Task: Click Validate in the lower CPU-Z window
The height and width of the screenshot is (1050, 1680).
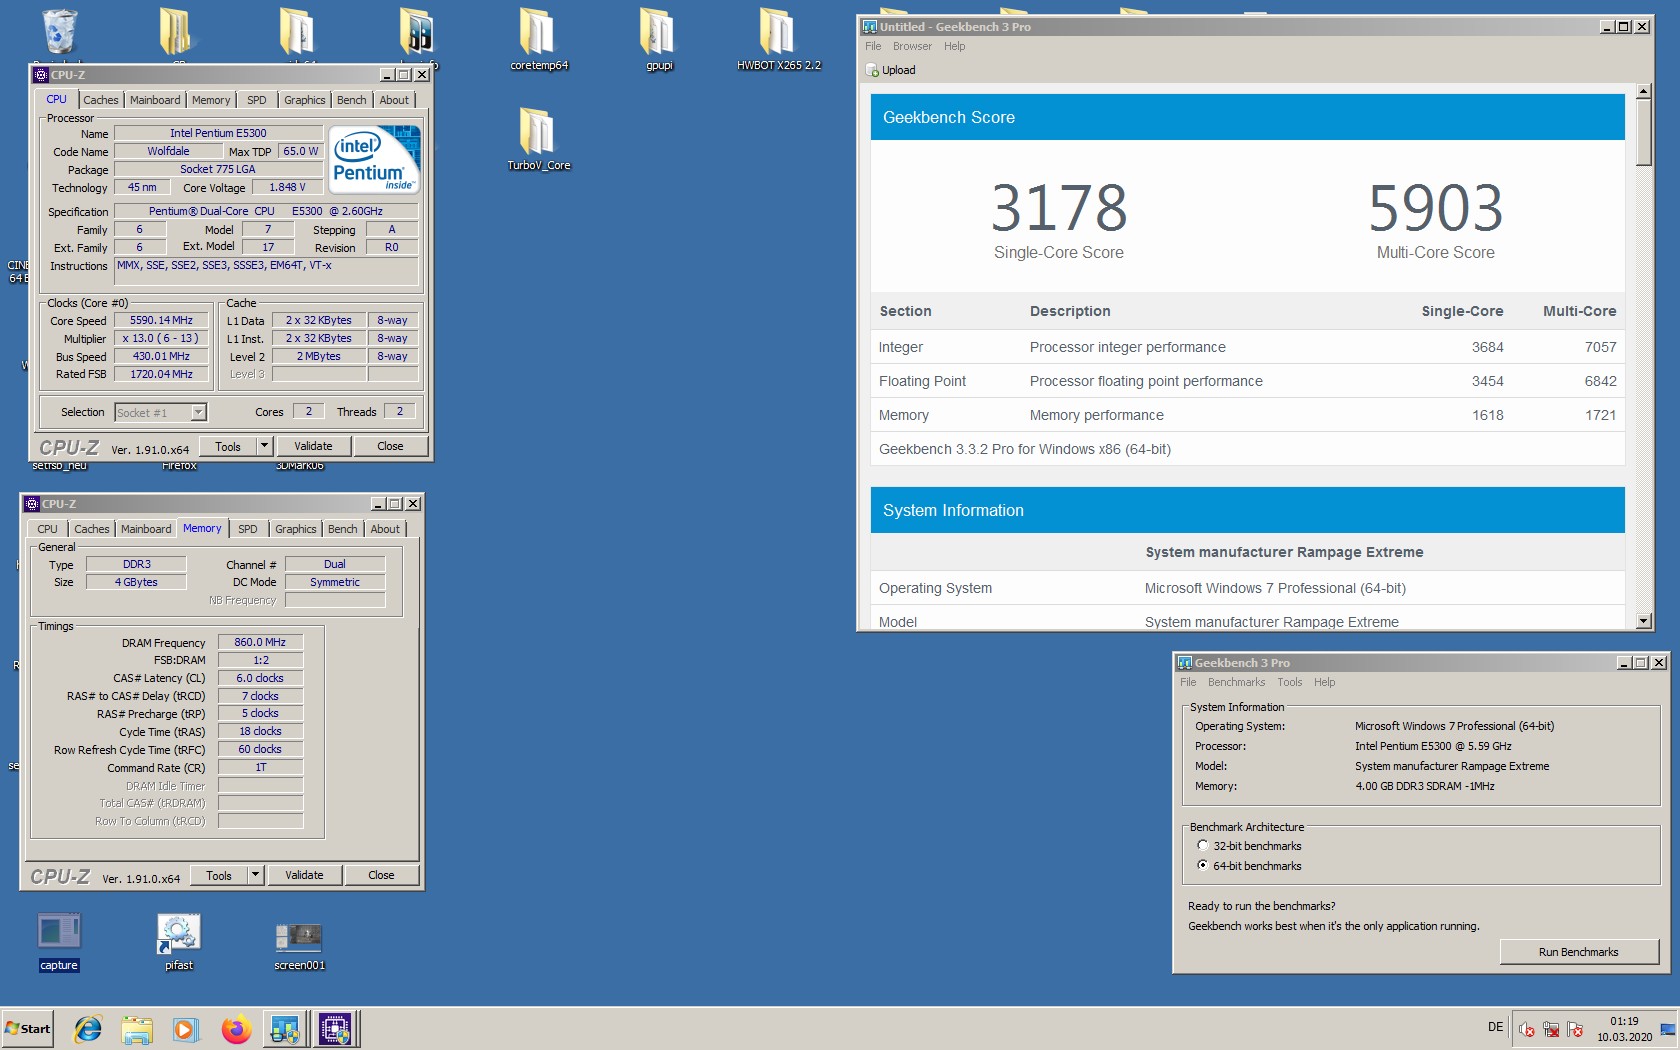Action: tap(304, 875)
